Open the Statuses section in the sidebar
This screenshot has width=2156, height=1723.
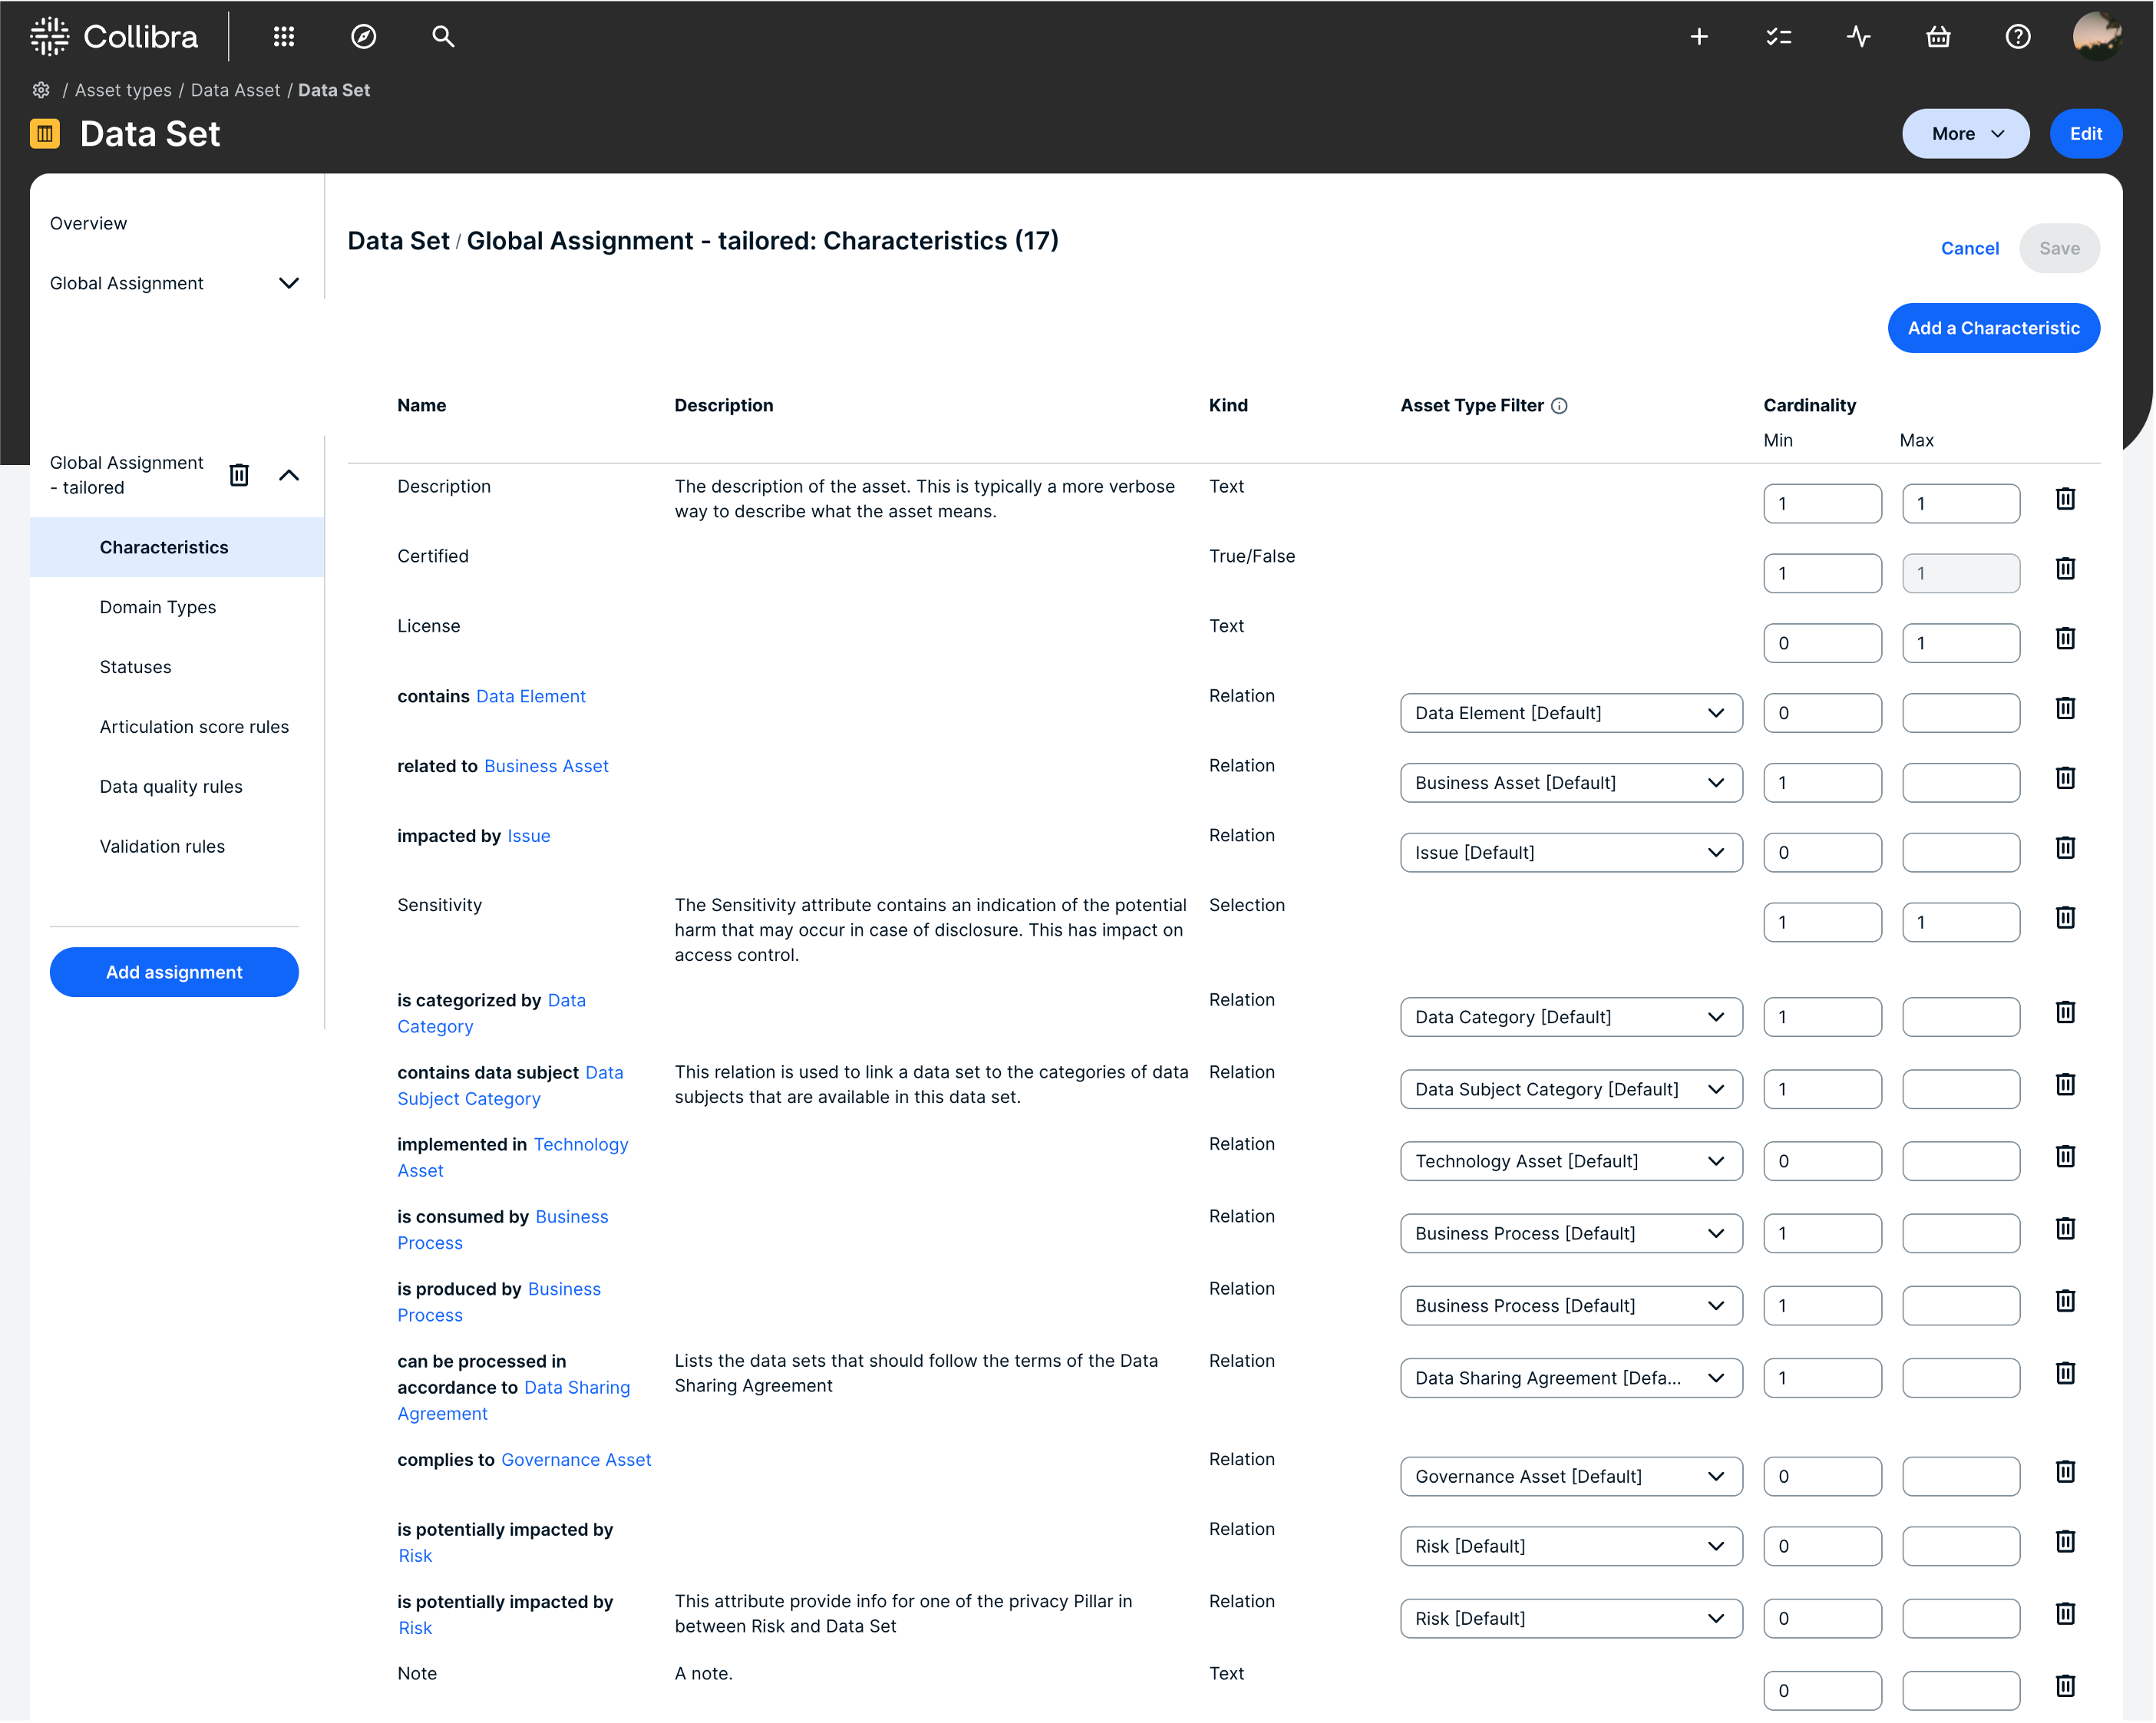[136, 667]
